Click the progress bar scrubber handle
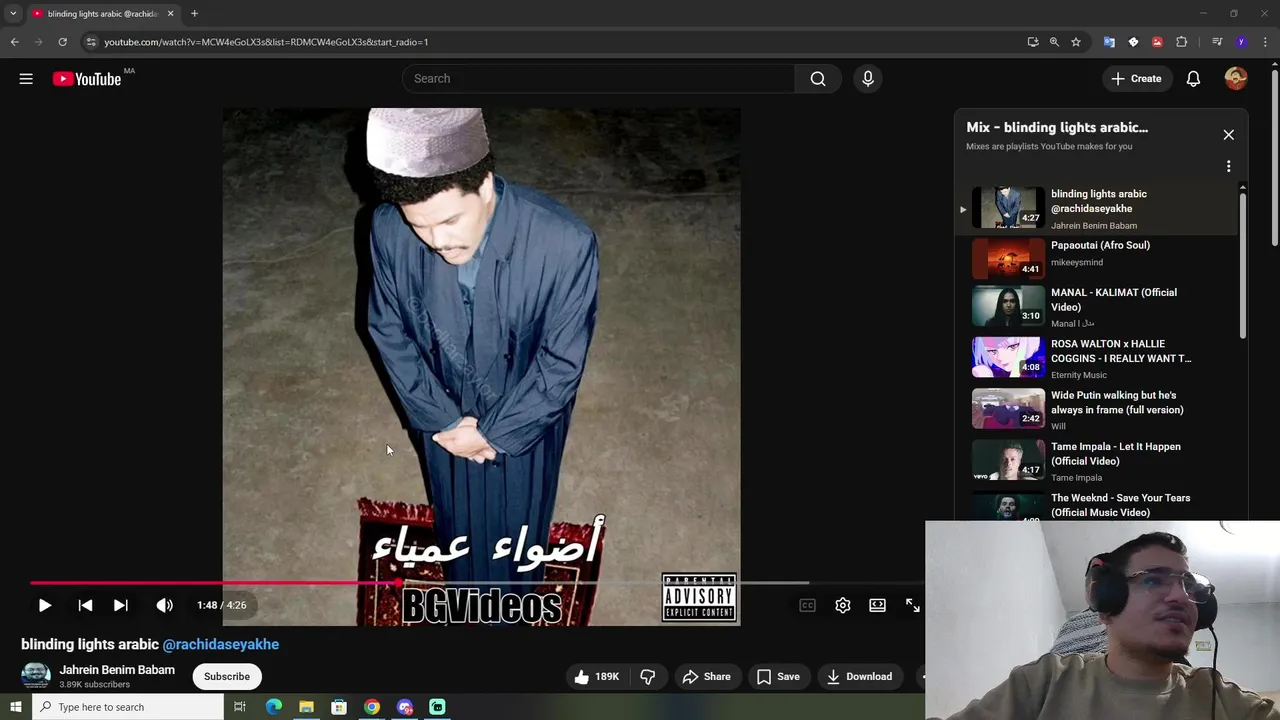Screen dimensions: 1280x720 point(399,582)
